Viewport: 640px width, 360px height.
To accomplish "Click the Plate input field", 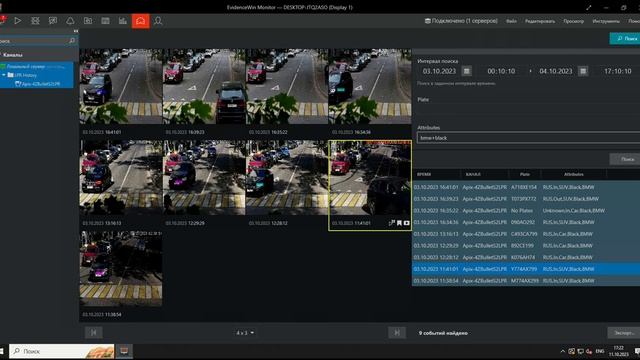I will coord(528,109).
